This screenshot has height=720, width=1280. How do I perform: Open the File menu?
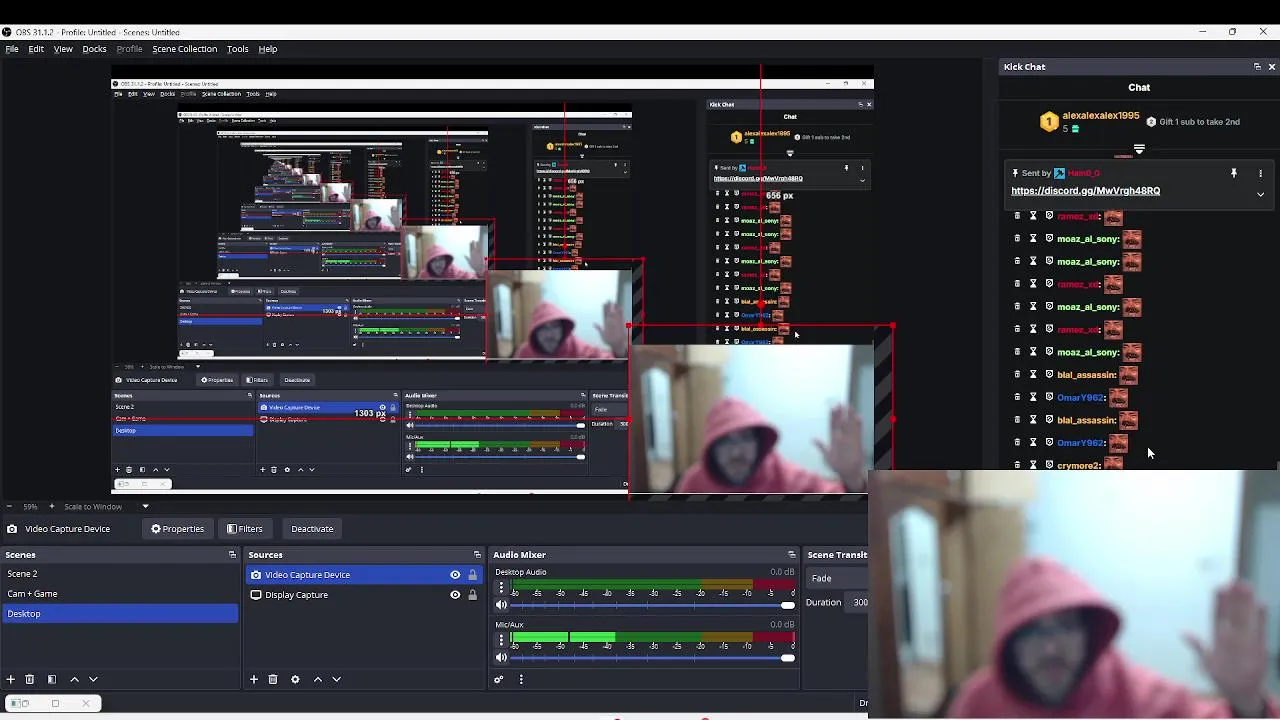[x=12, y=49]
